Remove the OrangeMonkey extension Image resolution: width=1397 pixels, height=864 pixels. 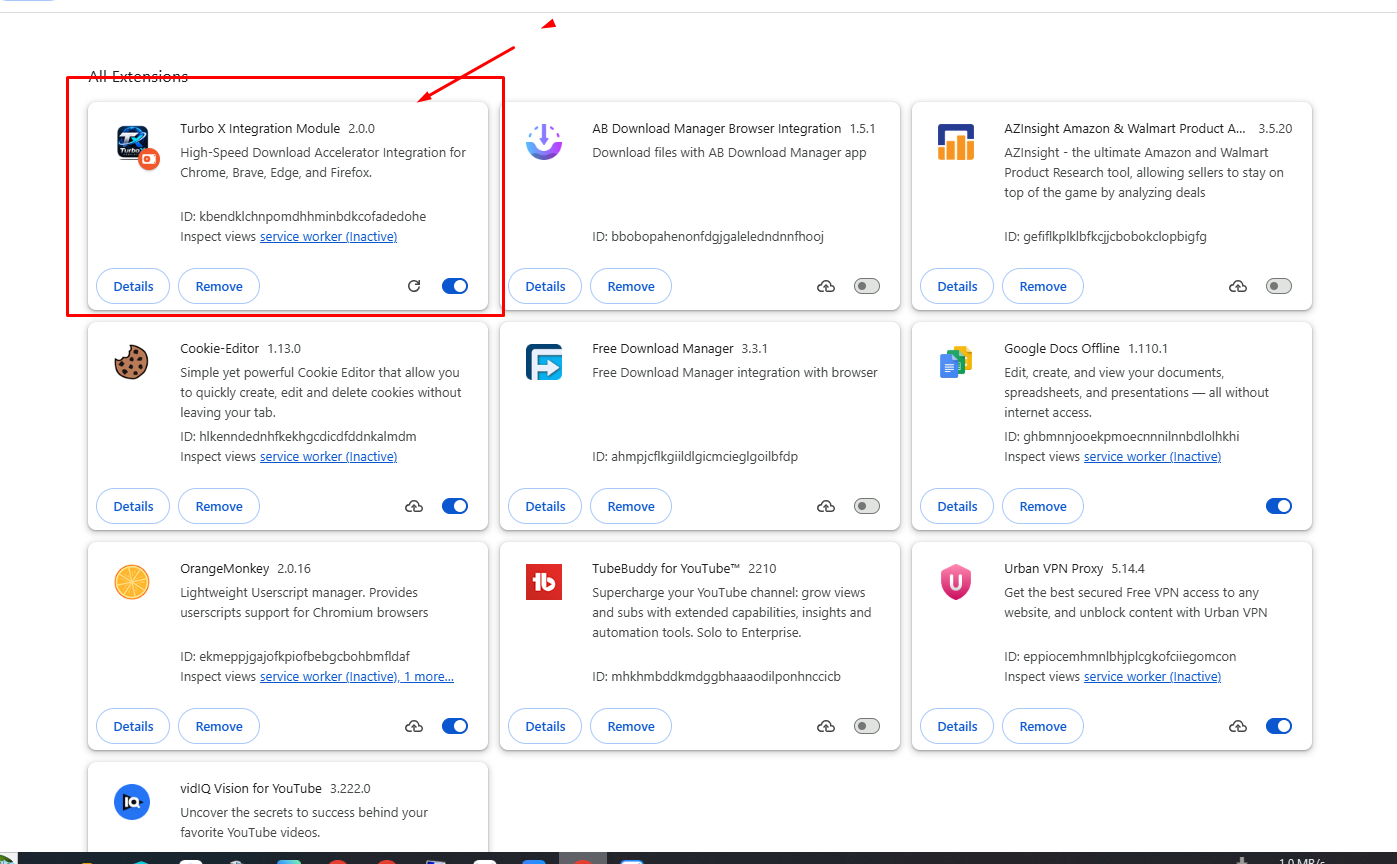point(219,726)
